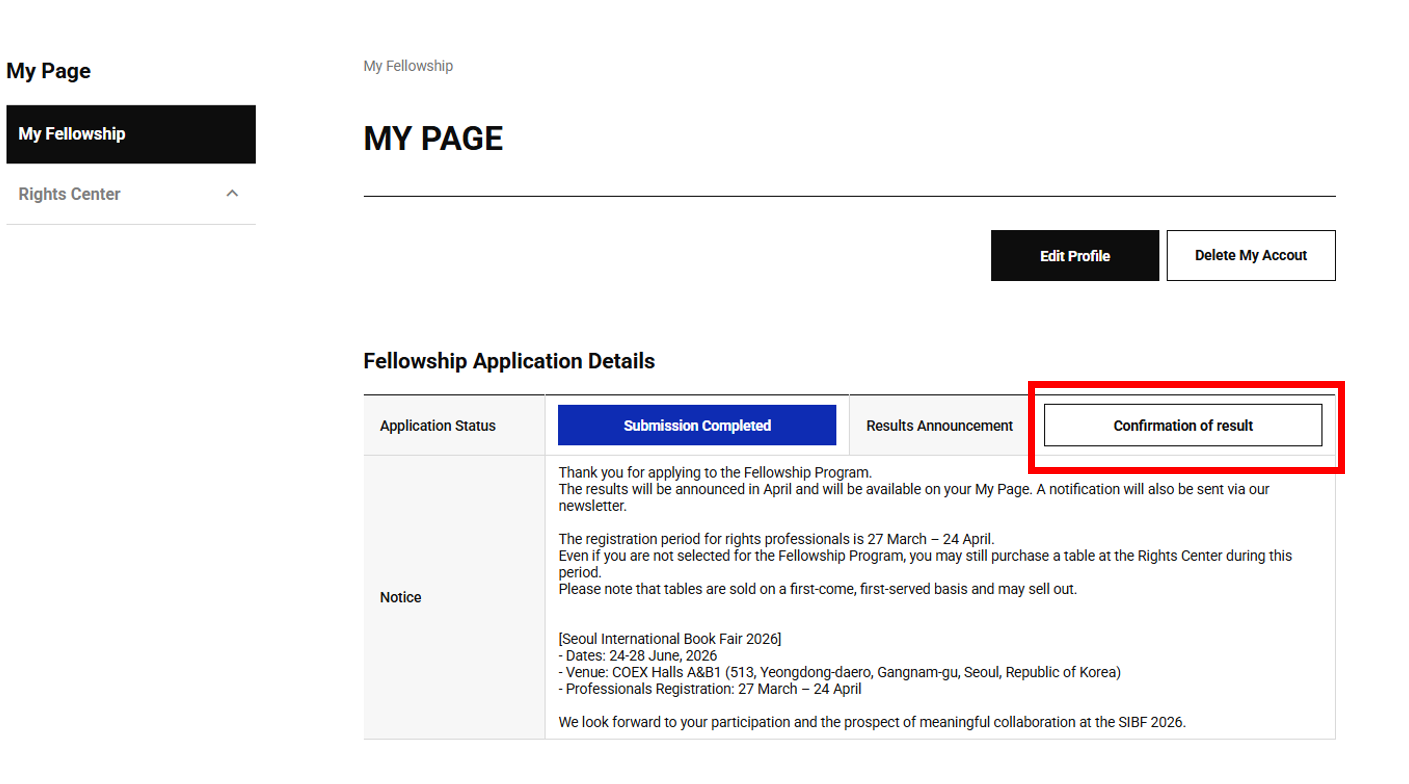Click the My Page sidebar heading

coord(48,71)
